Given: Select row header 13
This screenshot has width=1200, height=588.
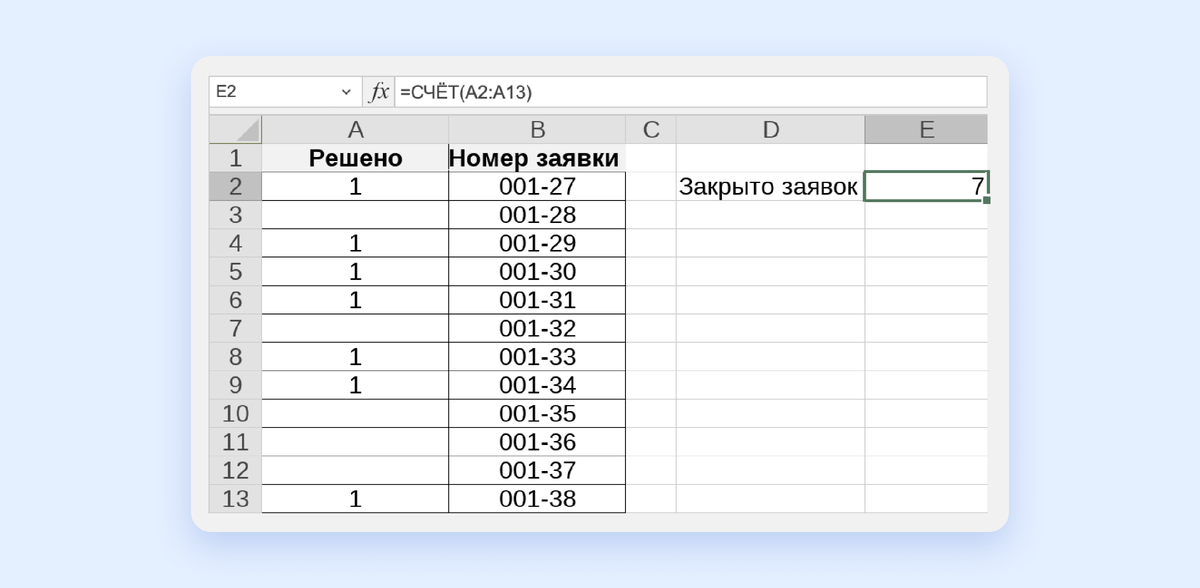Looking at the screenshot, I should [x=236, y=498].
